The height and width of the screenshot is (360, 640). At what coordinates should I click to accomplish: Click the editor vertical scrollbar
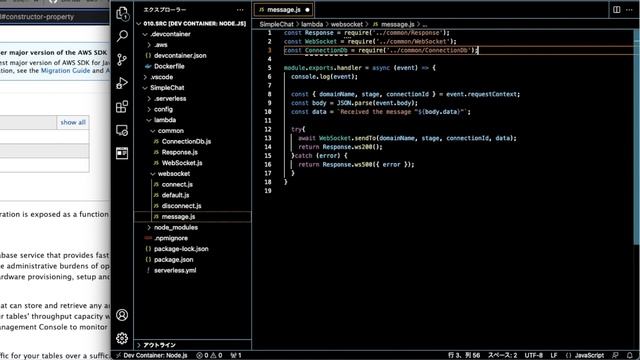[x=636, y=137]
